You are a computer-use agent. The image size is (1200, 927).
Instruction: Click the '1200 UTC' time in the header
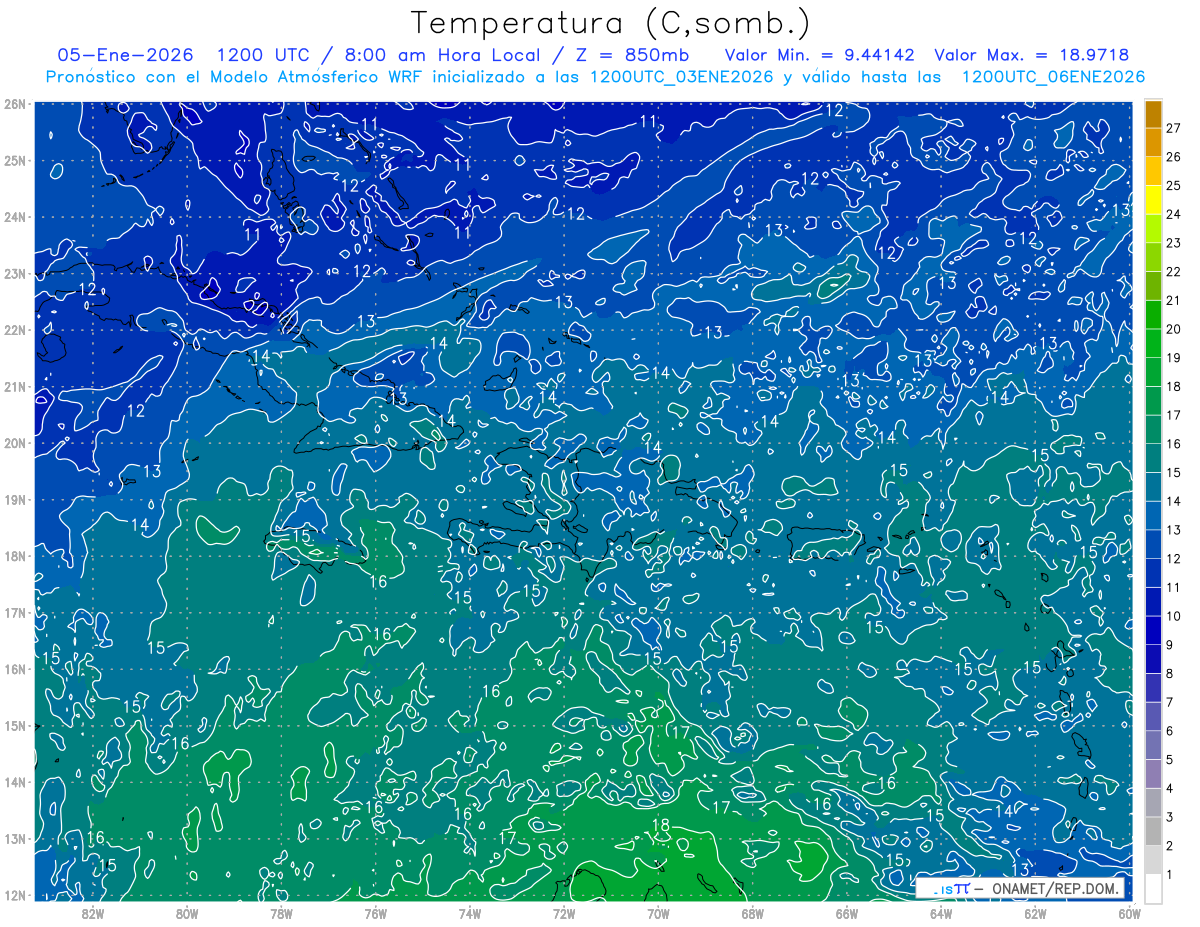point(262,56)
